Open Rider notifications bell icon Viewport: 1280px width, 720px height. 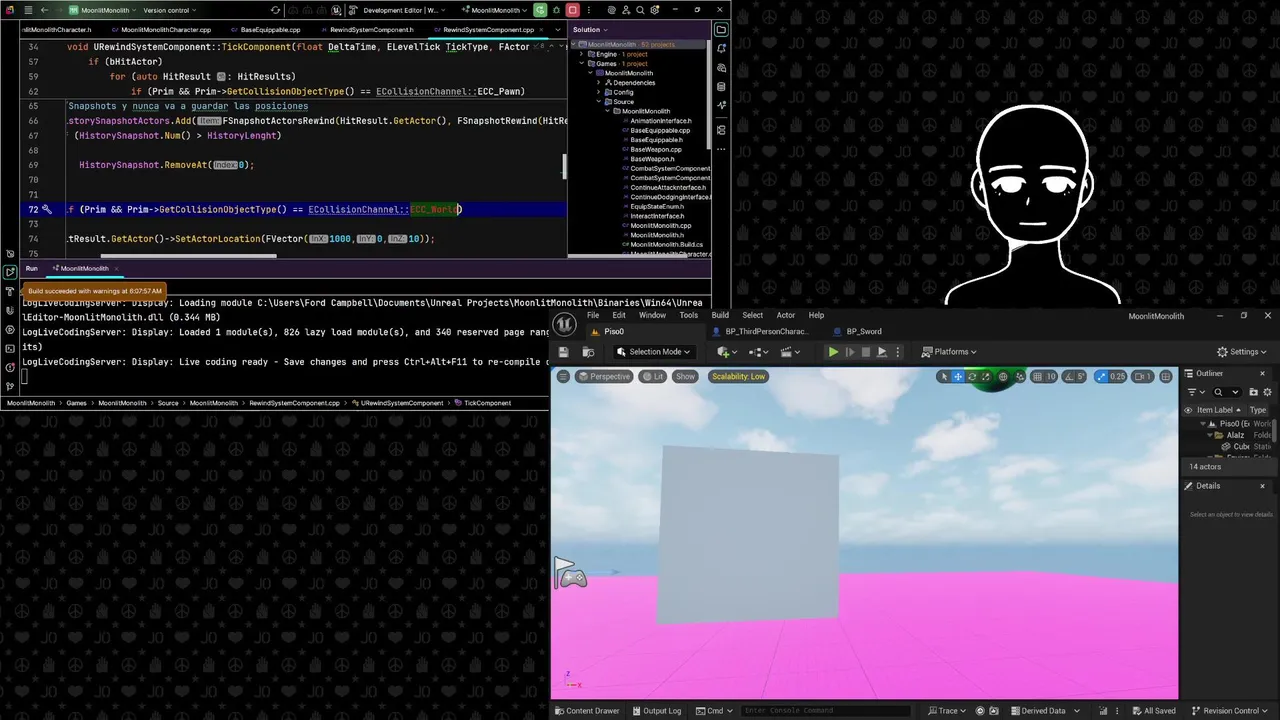click(x=721, y=48)
